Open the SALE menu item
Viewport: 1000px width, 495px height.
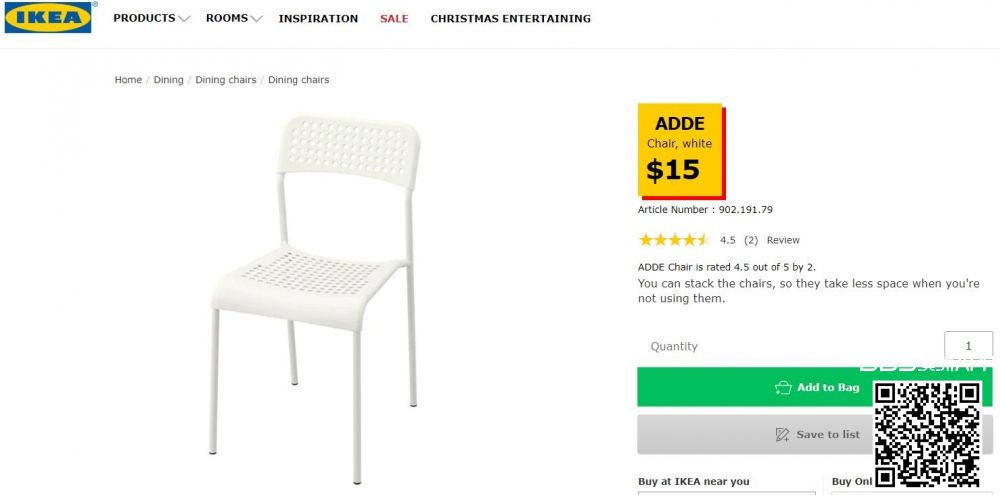click(x=394, y=19)
